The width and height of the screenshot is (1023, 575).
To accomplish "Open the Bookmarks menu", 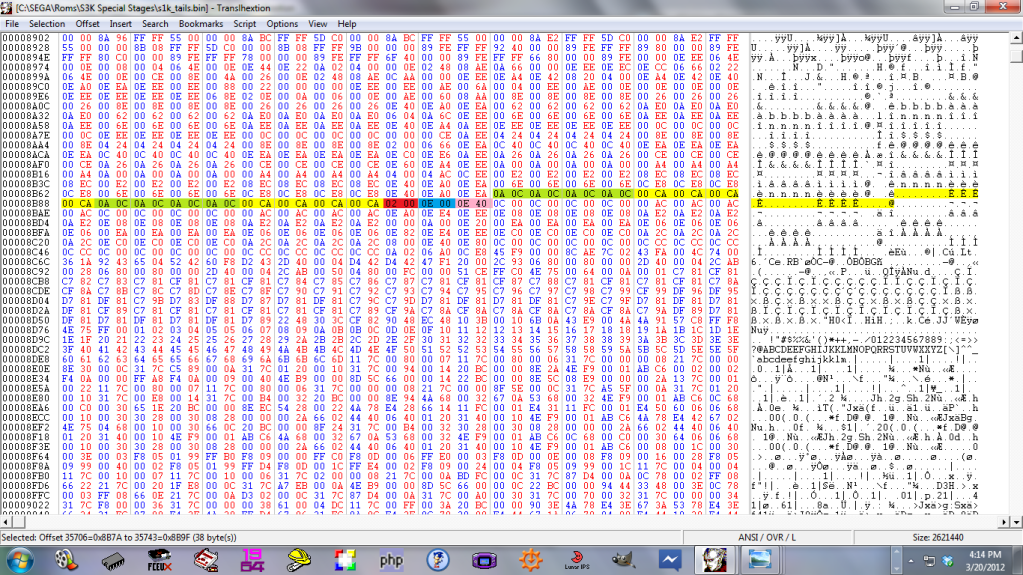I will point(201,23).
